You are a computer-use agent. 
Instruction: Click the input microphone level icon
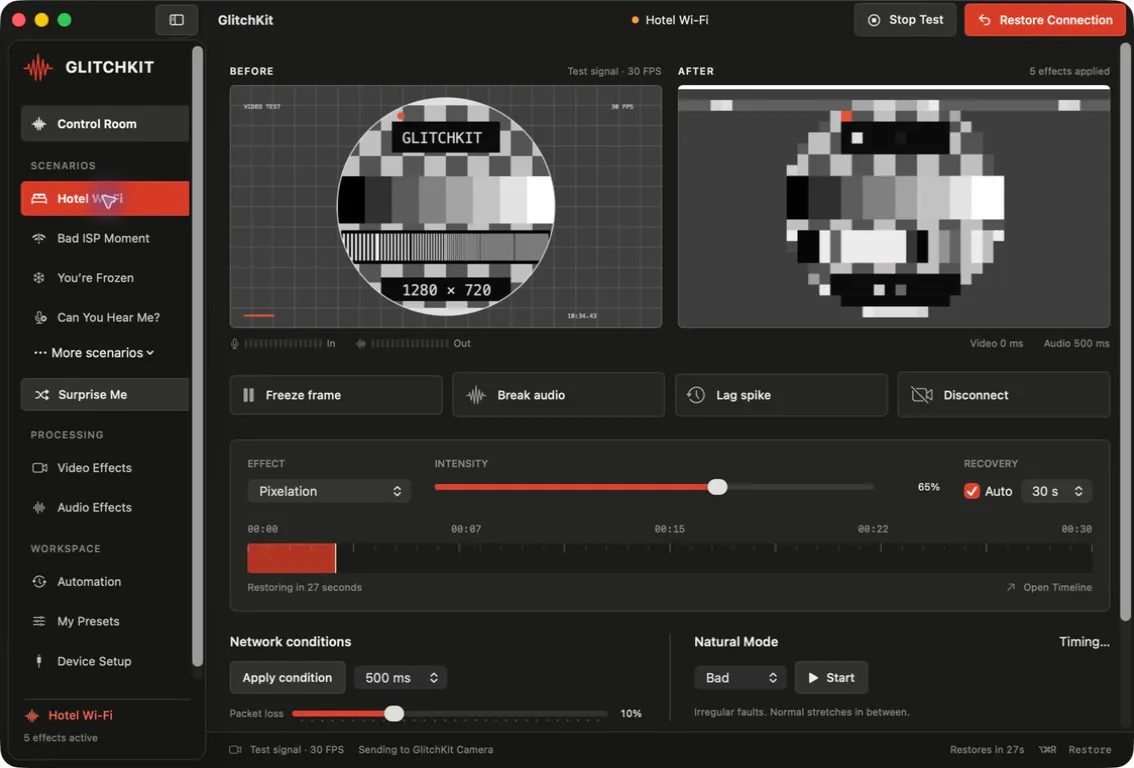tap(235, 344)
